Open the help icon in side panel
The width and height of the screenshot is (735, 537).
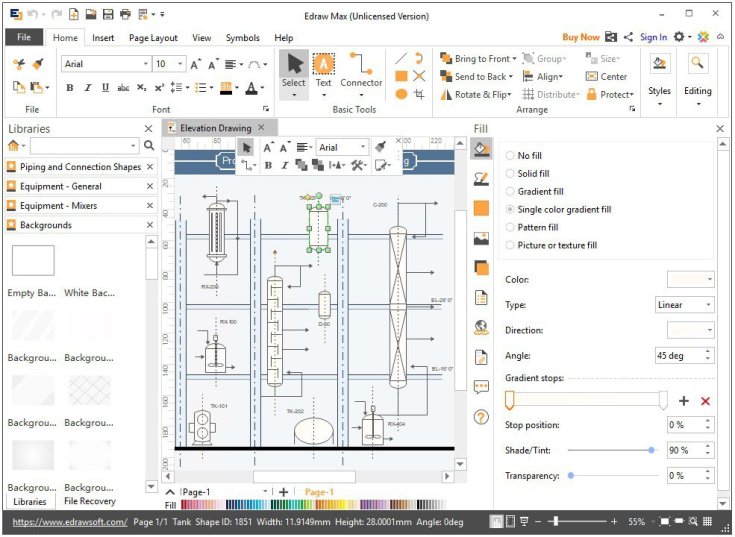pos(481,417)
